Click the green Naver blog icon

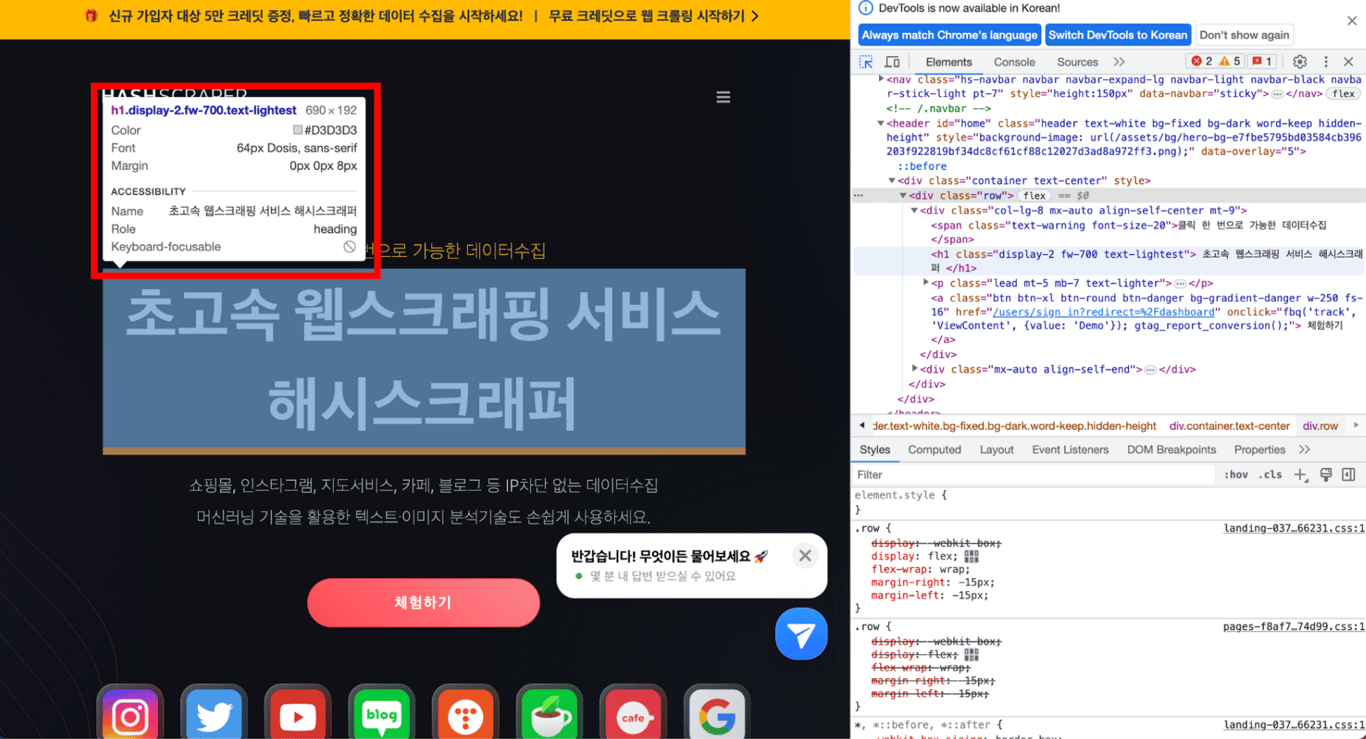tap(382, 716)
